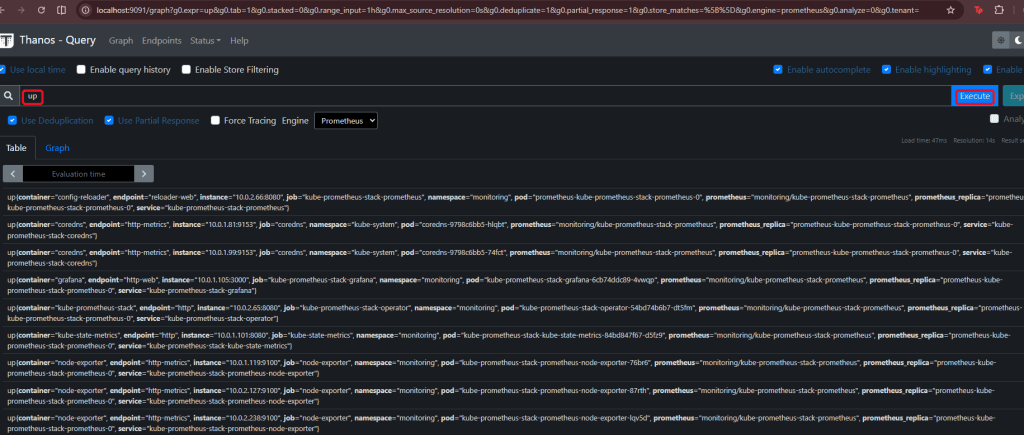
Task: Toggle Enable autocomplete checkbox
Action: 778,69
